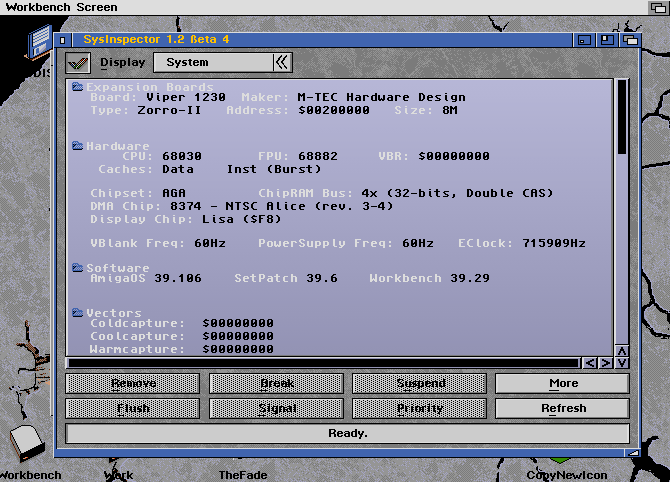Cycle display mode with the arrow glyph
This screenshot has width=670, height=482.
282,62
